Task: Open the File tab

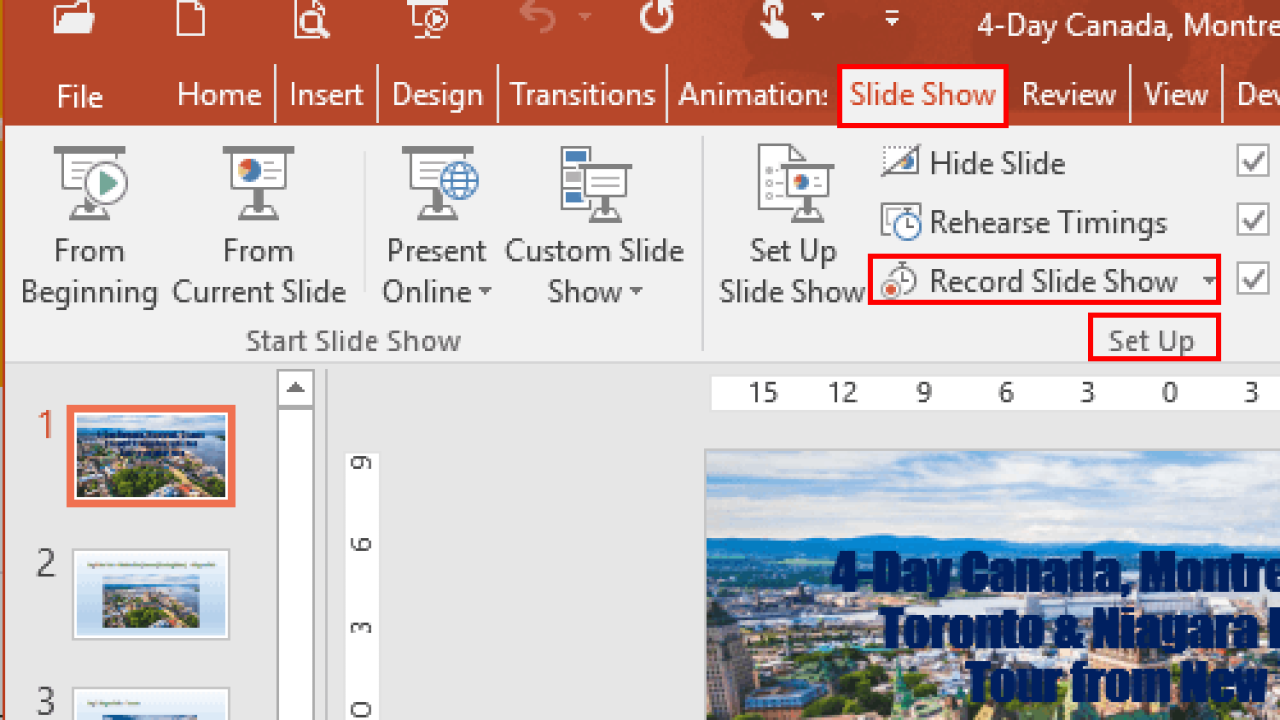Action: (x=80, y=96)
